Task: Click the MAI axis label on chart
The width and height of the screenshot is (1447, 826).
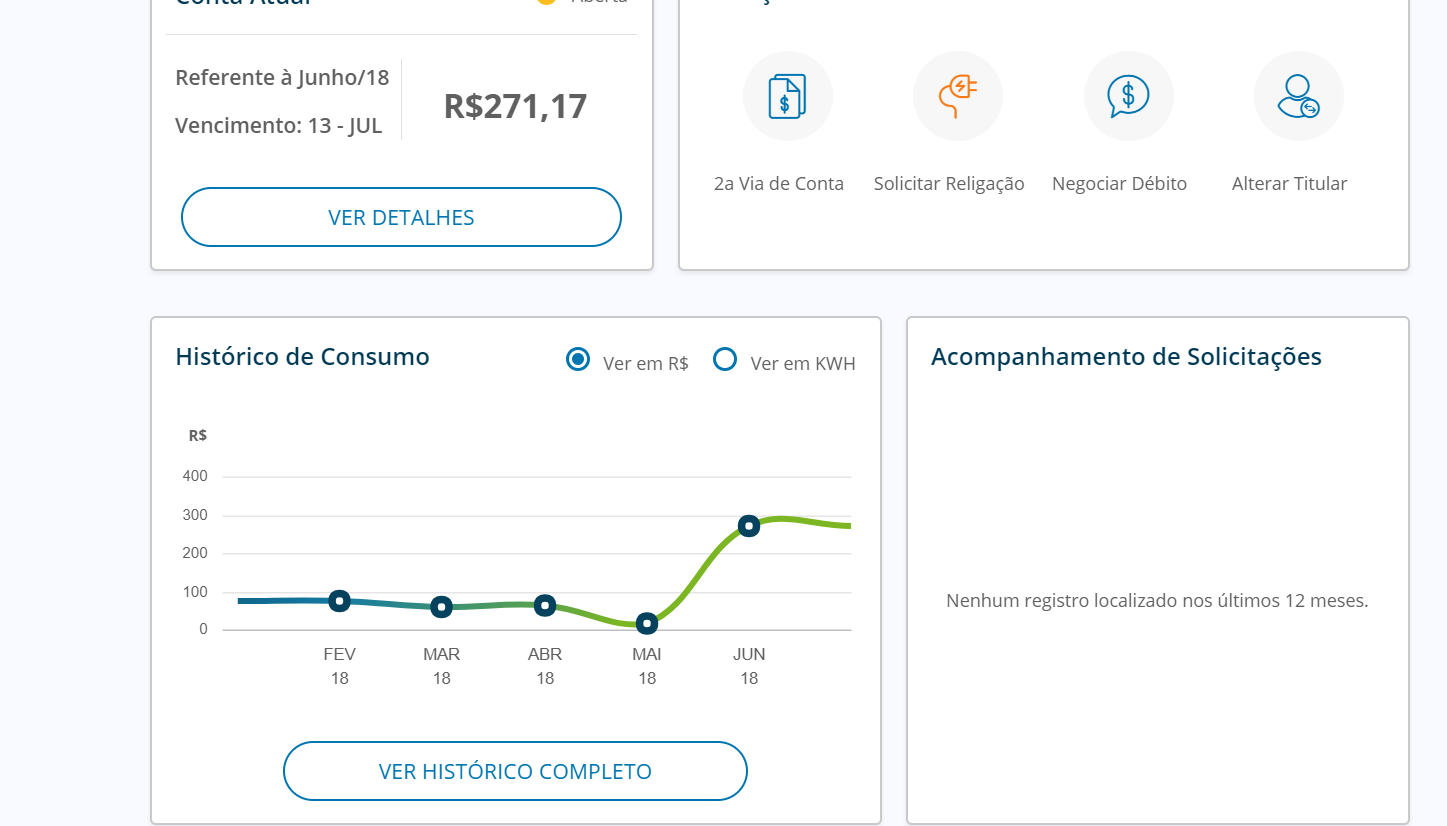Action: click(x=647, y=655)
